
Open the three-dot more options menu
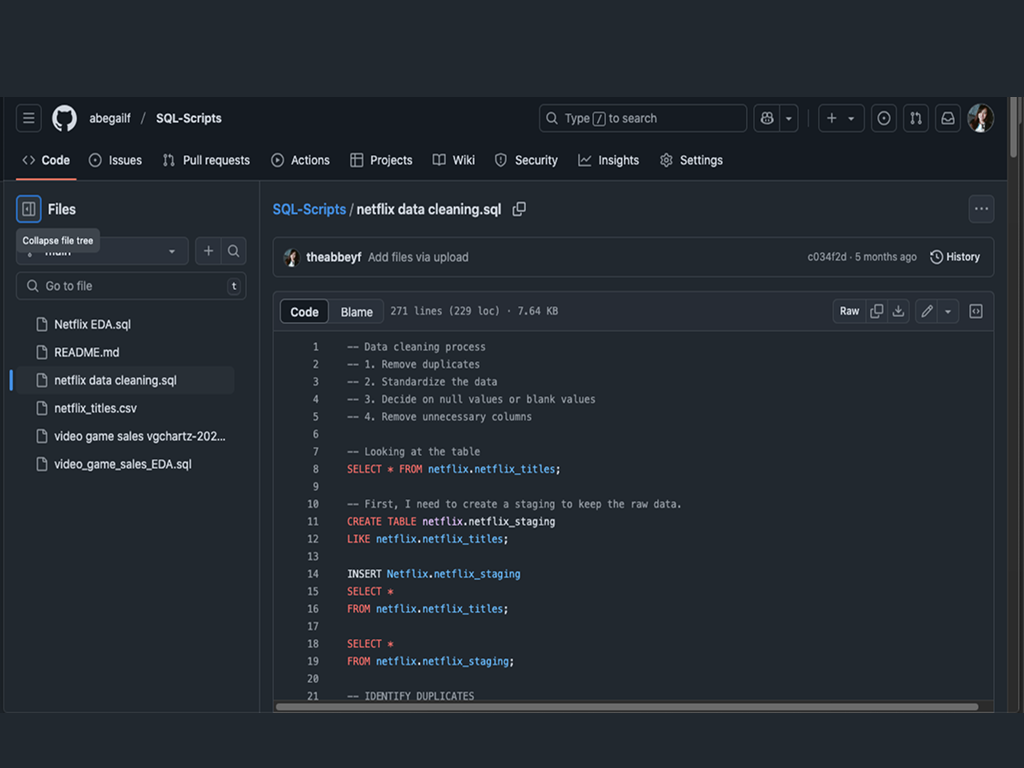point(981,209)
